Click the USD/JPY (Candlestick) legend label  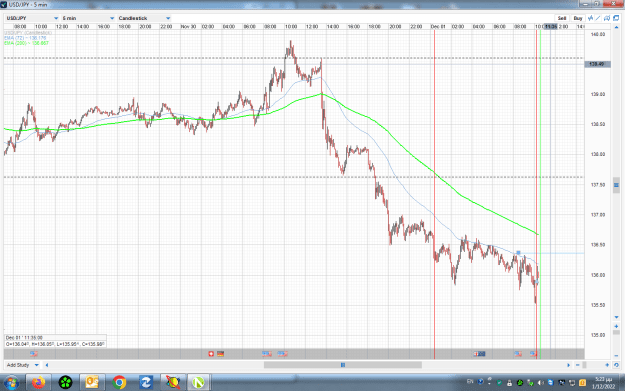[28, 33]
